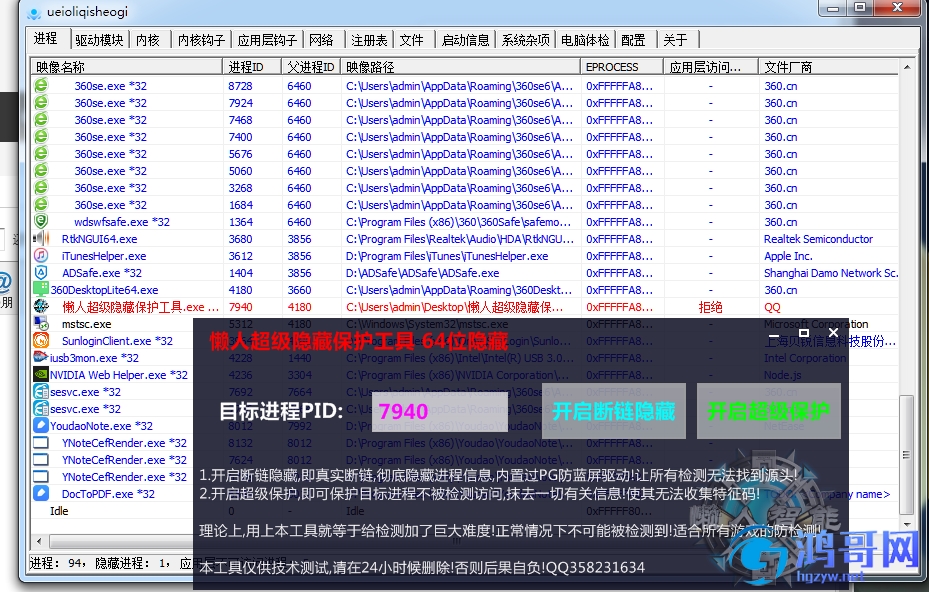
Task: Sort by the 父进程ID column header
Action: tap(311, 67)
